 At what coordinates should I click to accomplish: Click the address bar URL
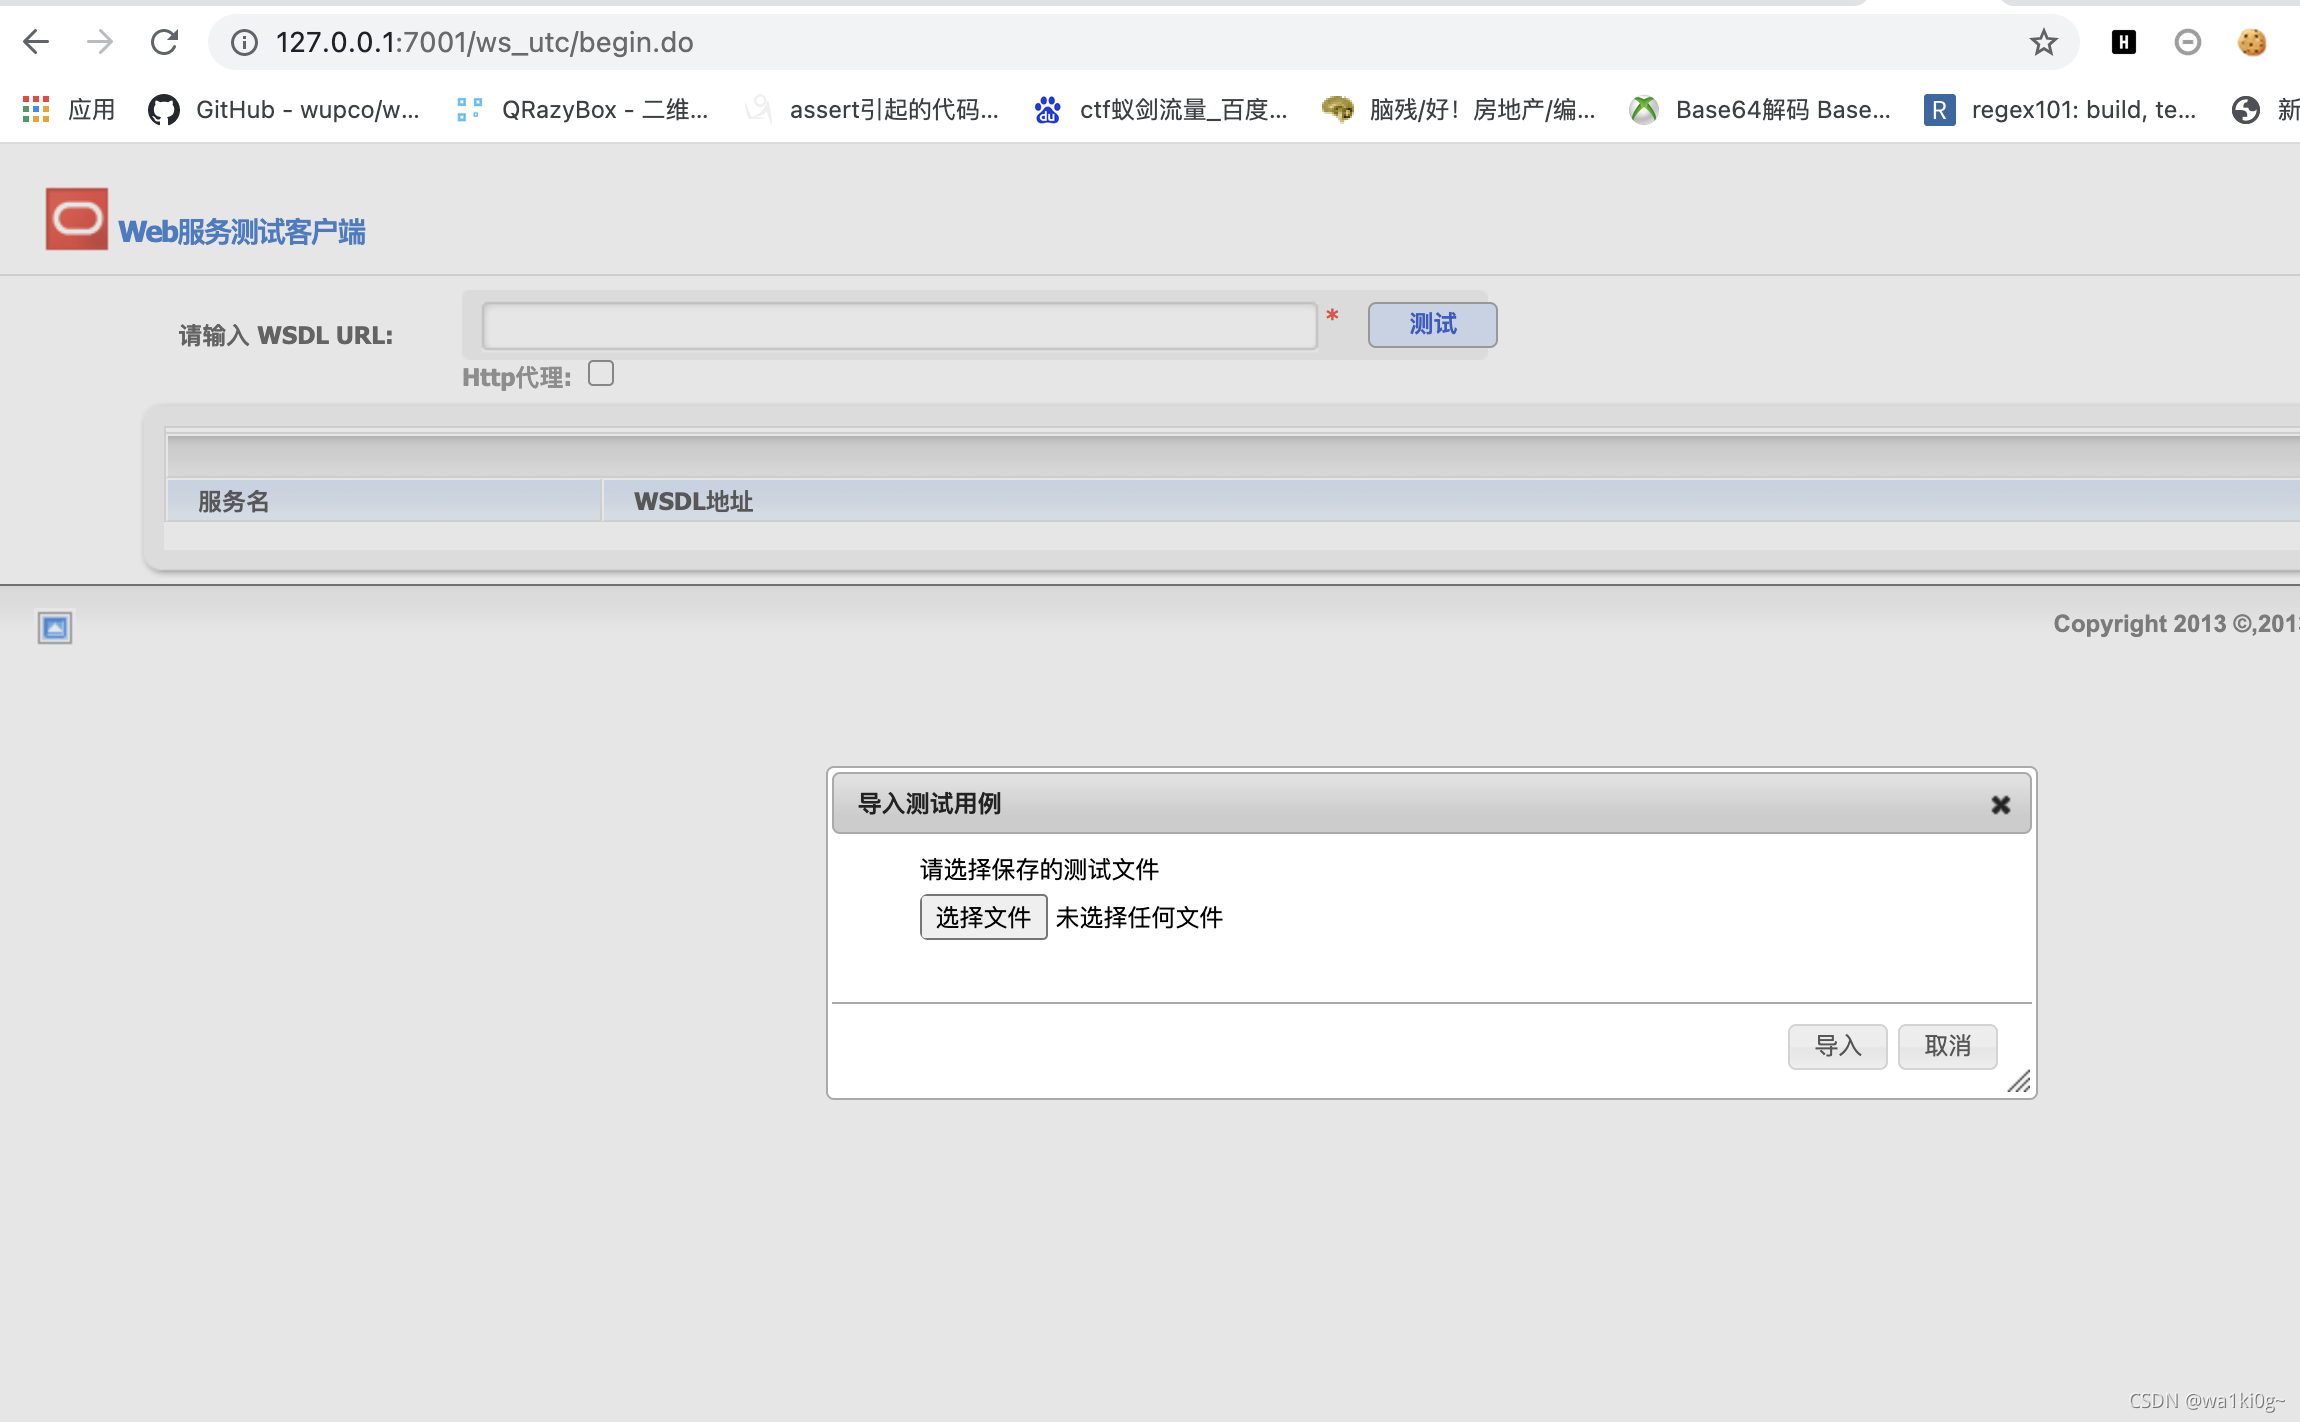tap(484, 42)
